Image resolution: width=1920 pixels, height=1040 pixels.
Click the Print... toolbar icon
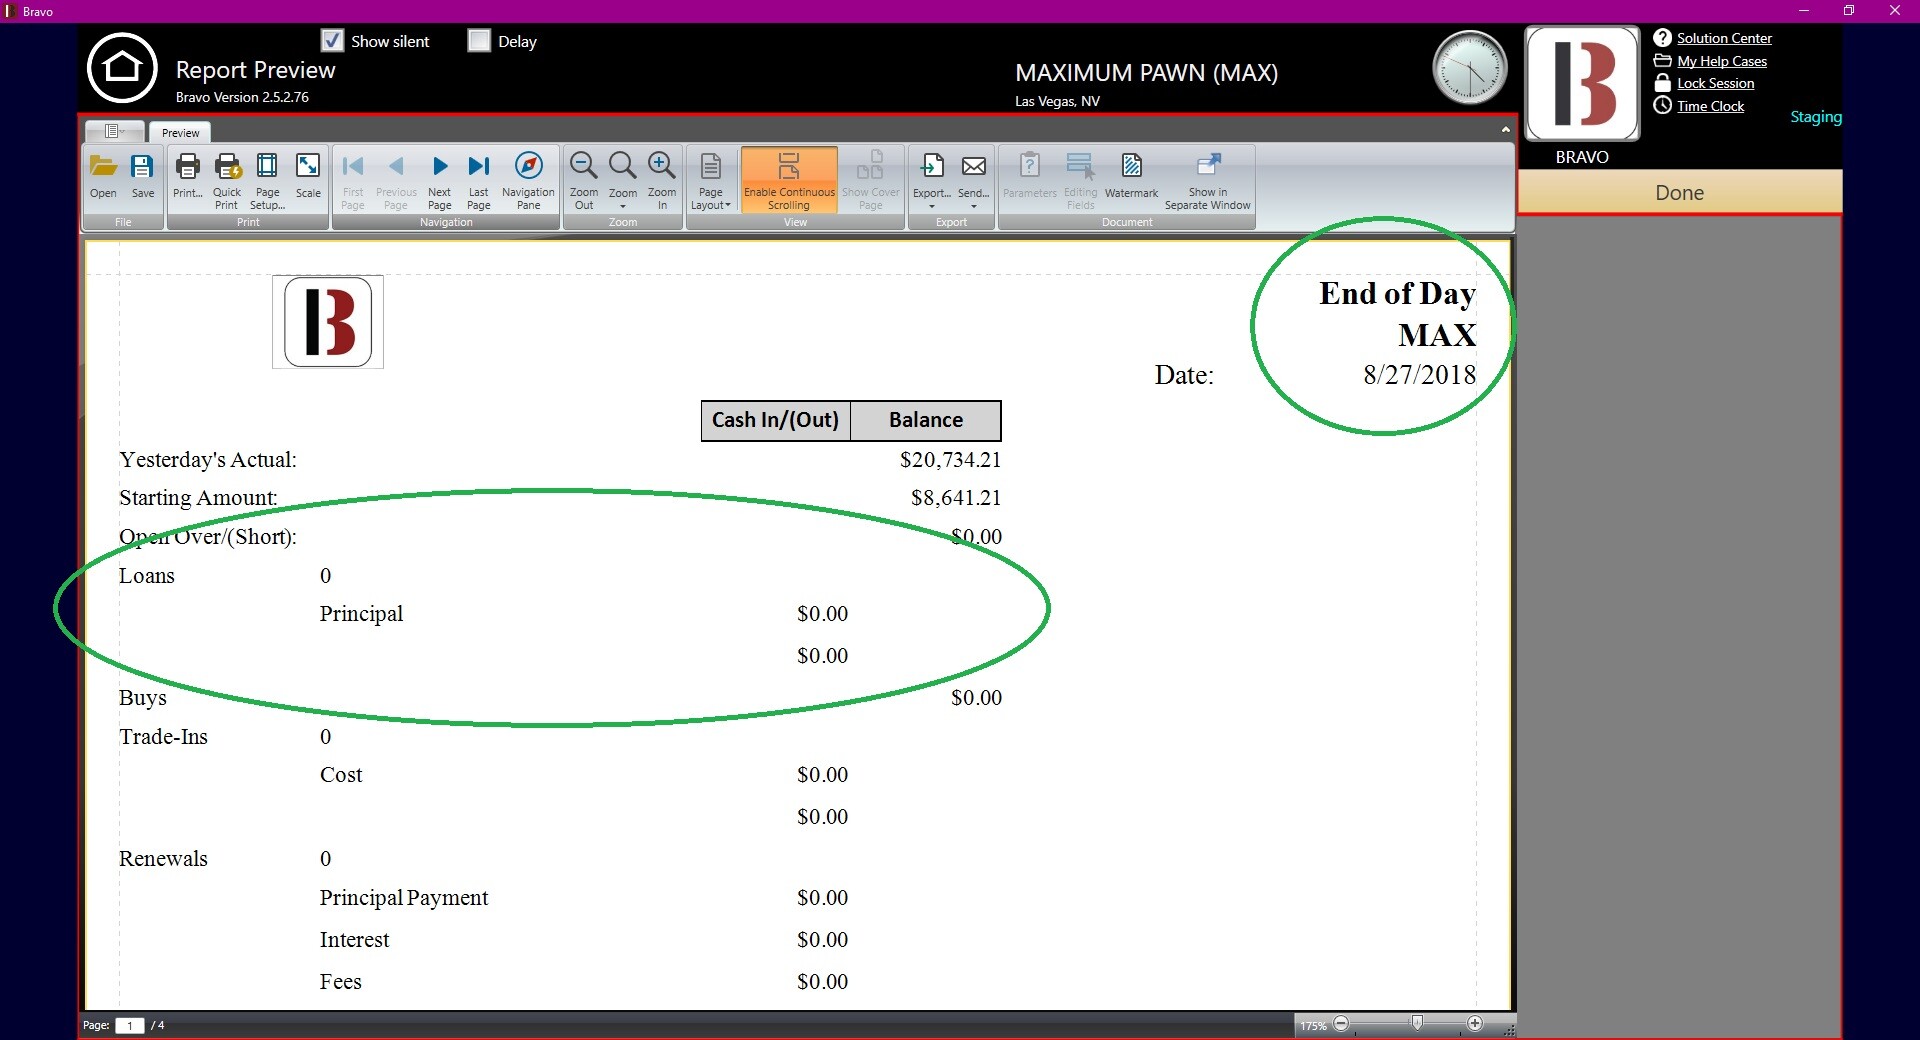188,178
